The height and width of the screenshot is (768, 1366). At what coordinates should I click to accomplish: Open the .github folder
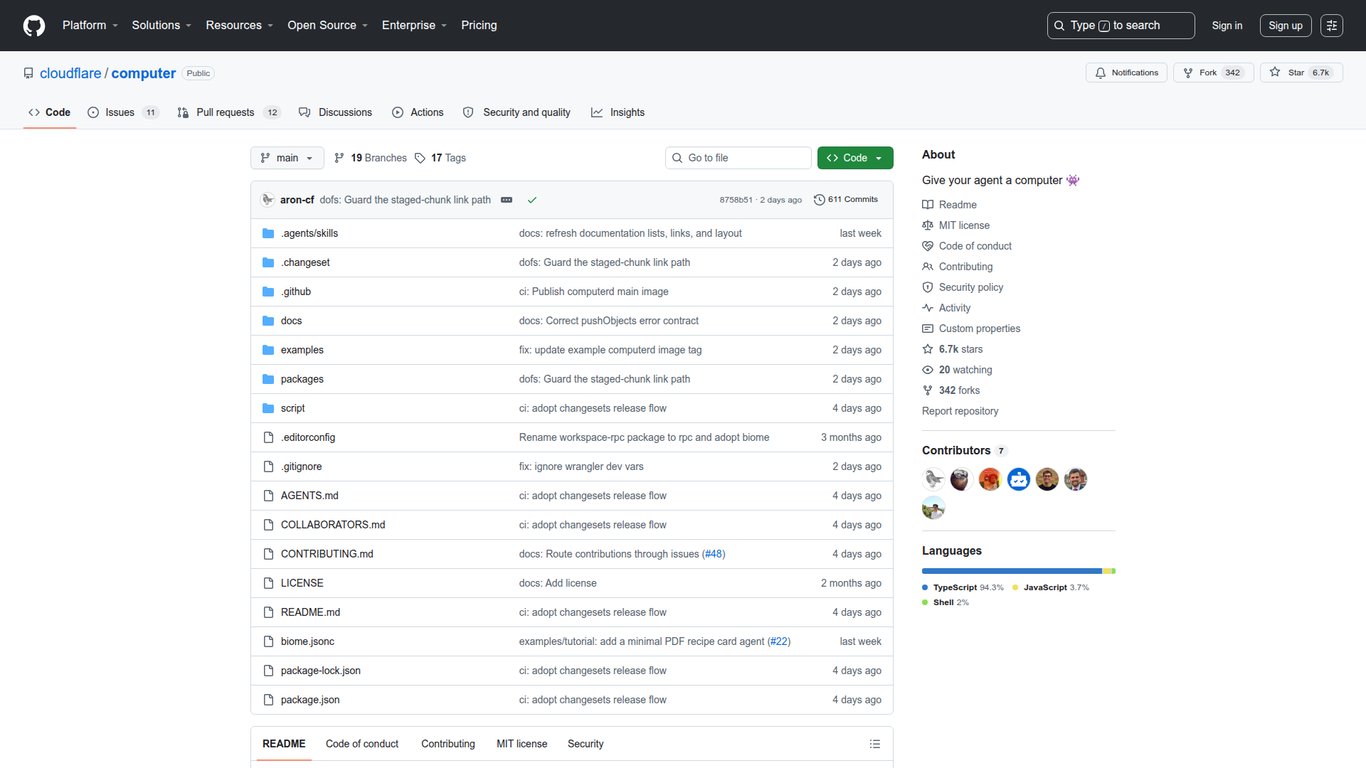(296, 291)
